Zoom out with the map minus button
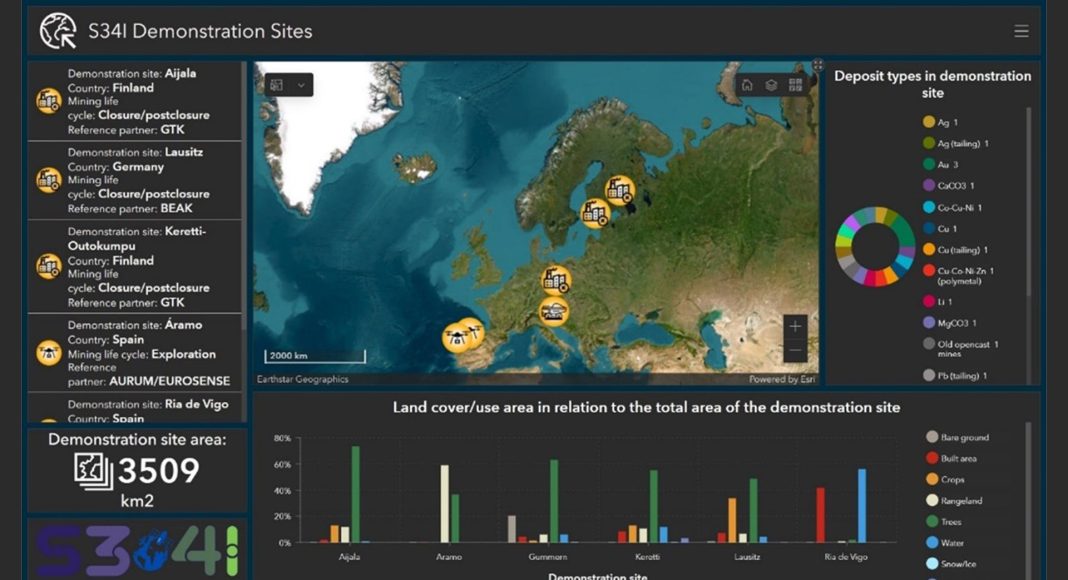 795,351
